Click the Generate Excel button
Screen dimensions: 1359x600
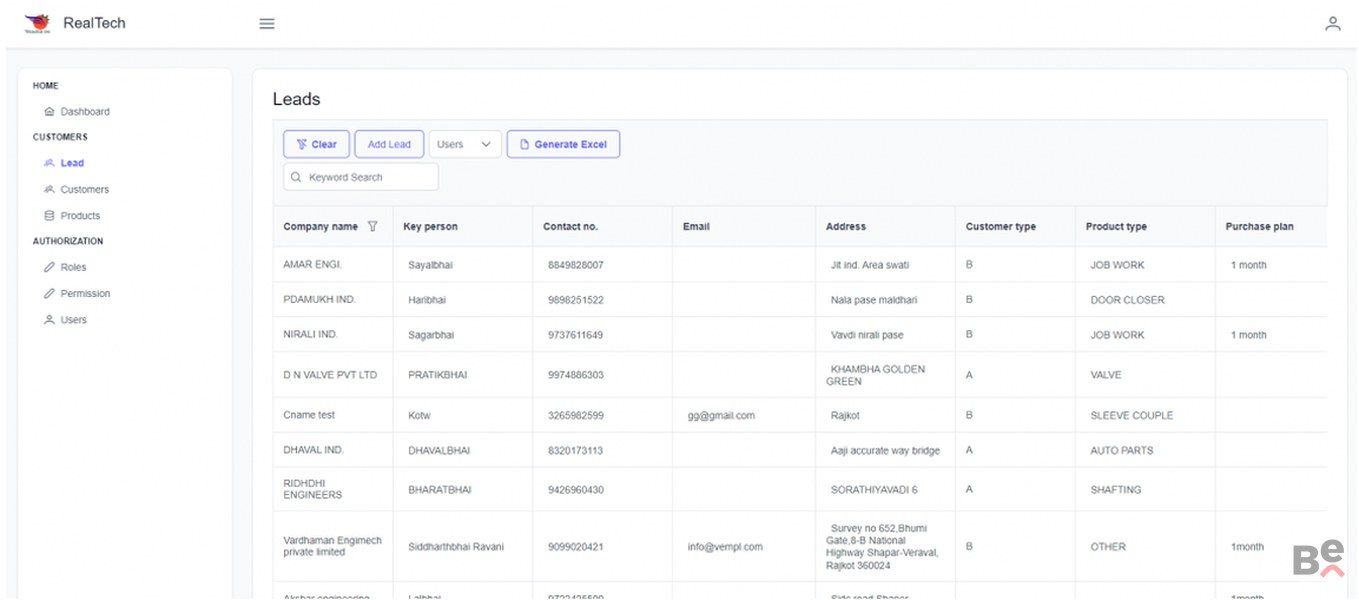563,145
